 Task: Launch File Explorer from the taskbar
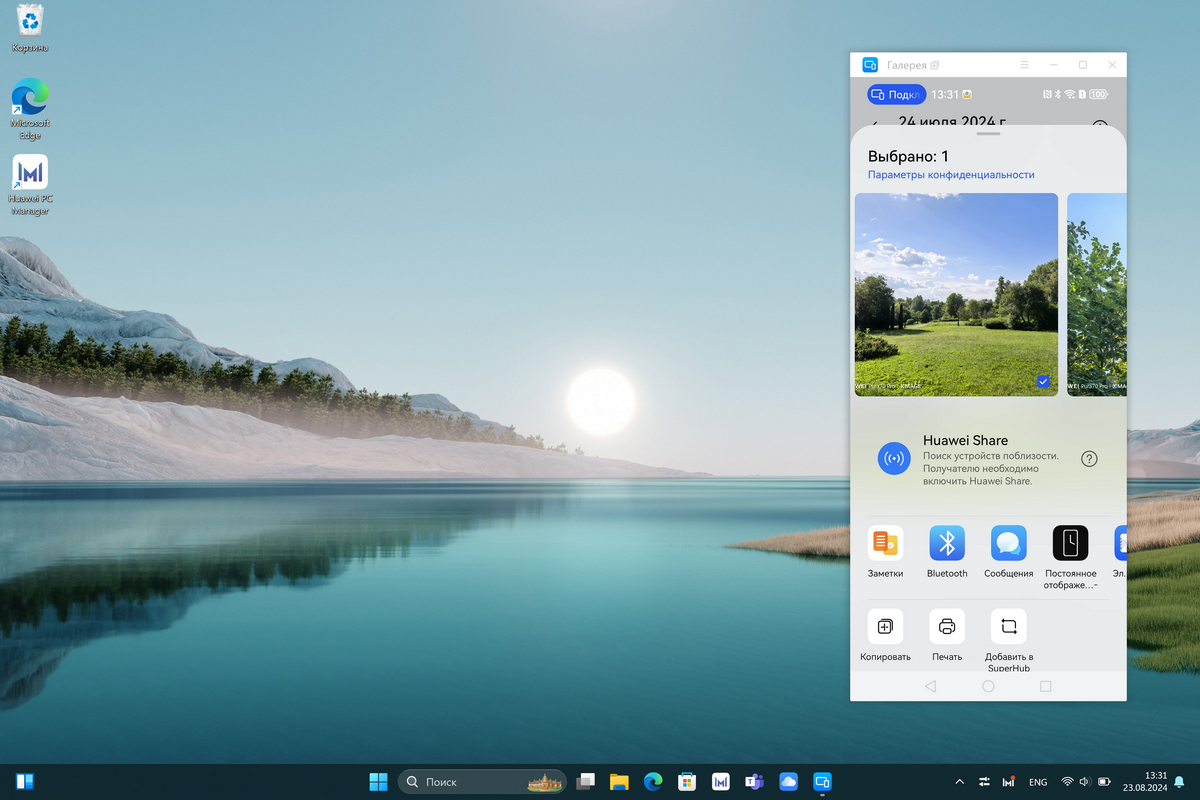[620, 781]
